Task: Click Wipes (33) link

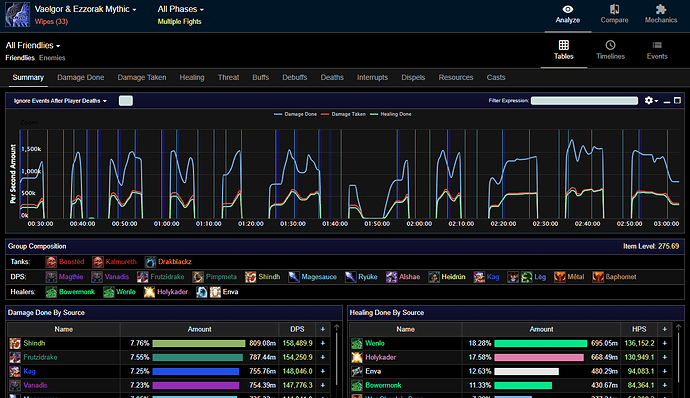Action: coord(51,22)
